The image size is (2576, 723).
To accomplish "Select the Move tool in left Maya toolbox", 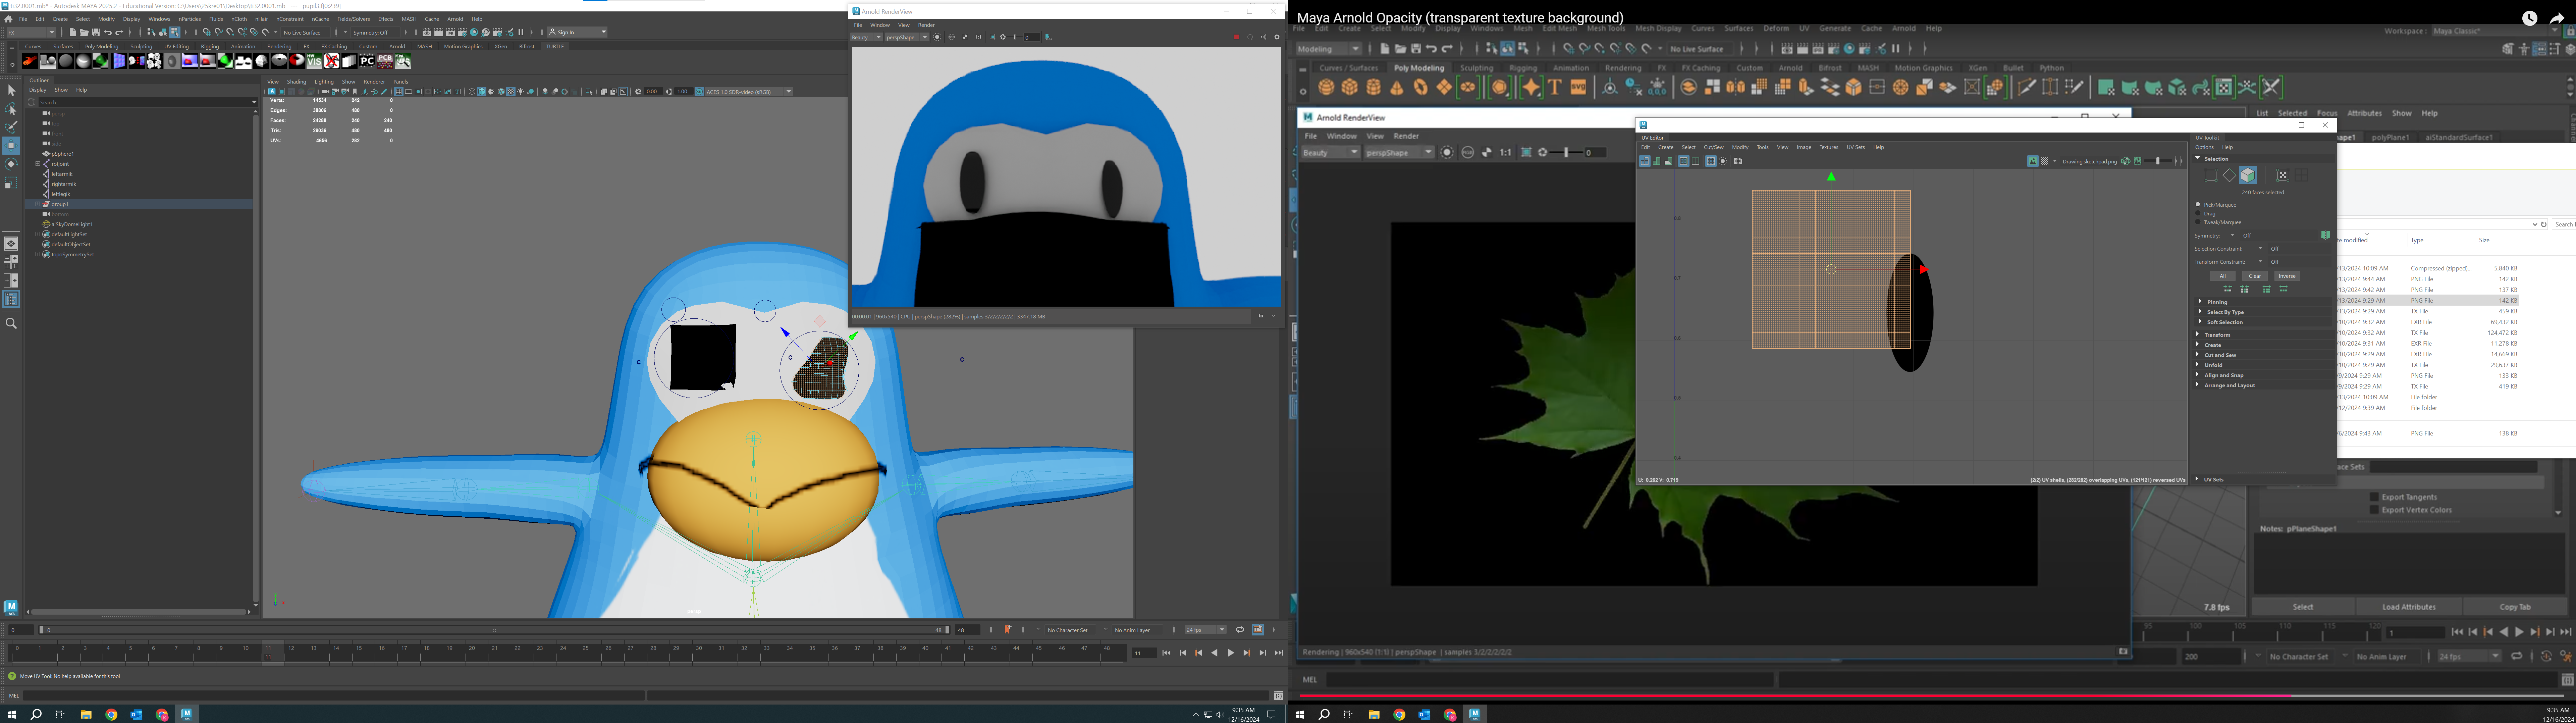I will click(11, 146).
